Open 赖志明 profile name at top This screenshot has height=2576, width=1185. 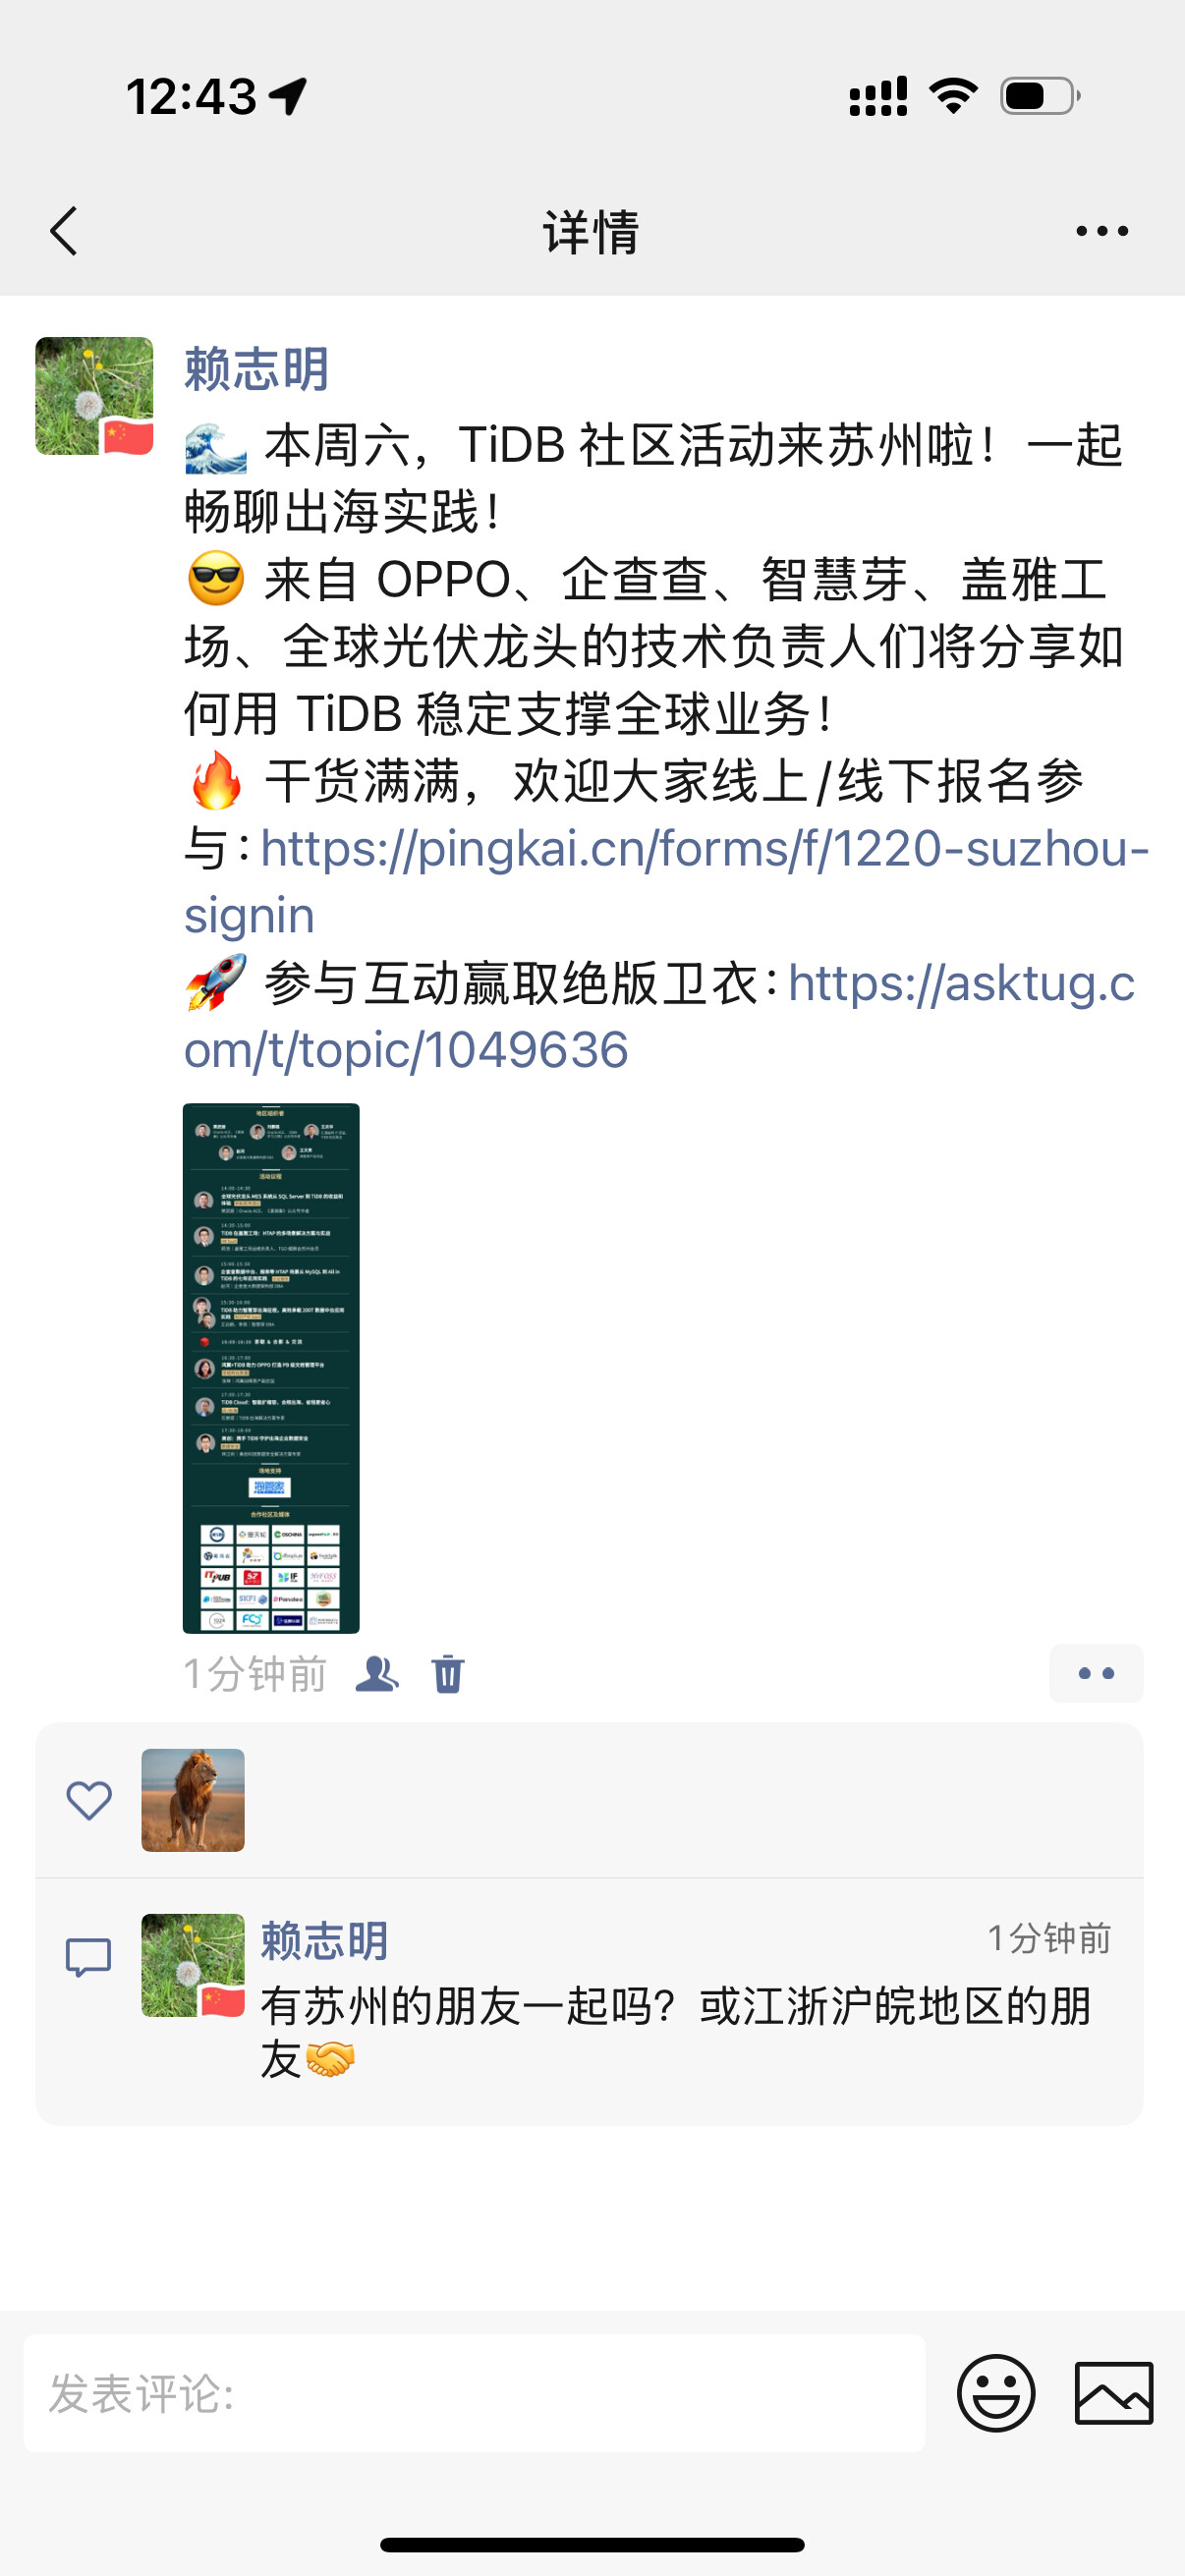(x=257, y=368)
